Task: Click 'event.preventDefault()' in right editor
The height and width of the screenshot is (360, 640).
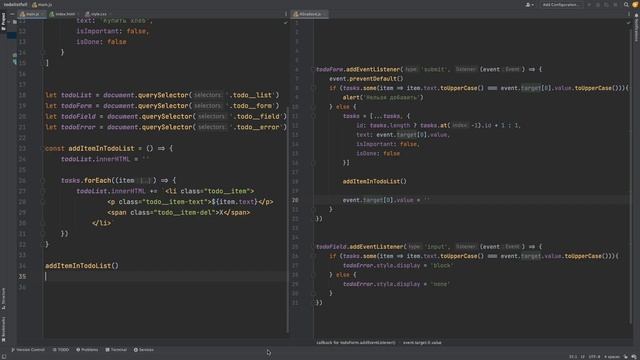Action: tap(366, 78)
